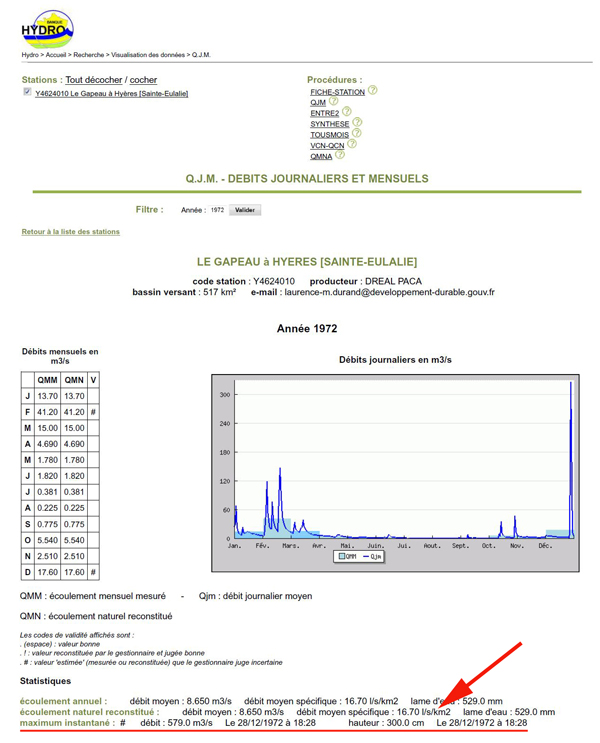Select 'Année 1972' heading
Viewport: 600px width, 743px height.
(x=307, y=329)
